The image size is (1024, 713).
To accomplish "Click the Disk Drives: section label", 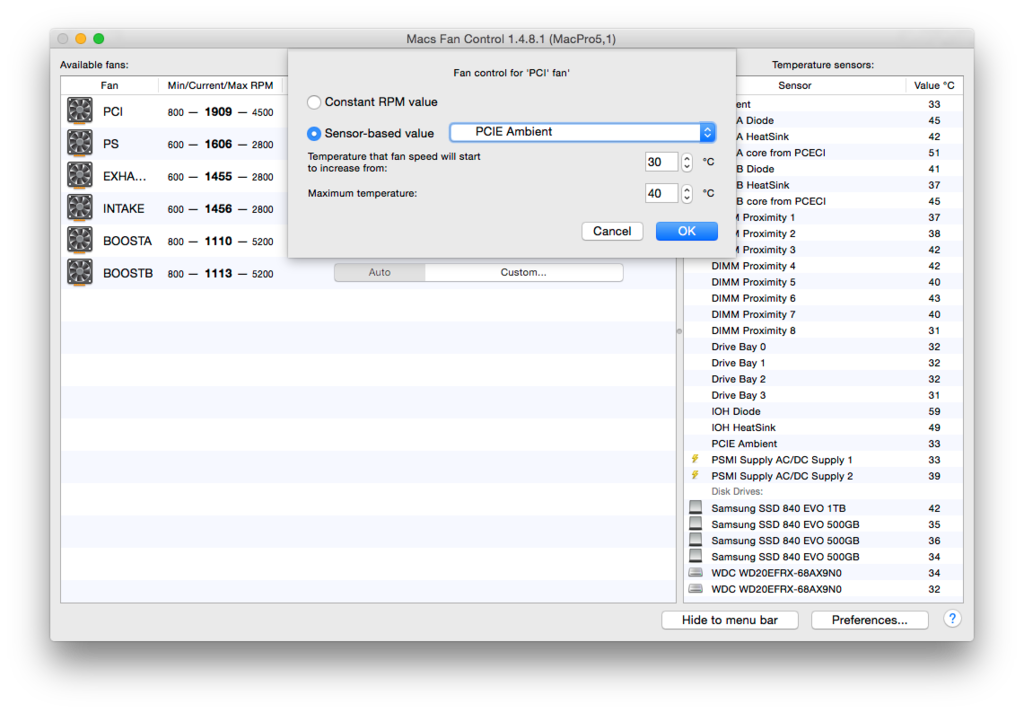I will click(x=737, y=492).
